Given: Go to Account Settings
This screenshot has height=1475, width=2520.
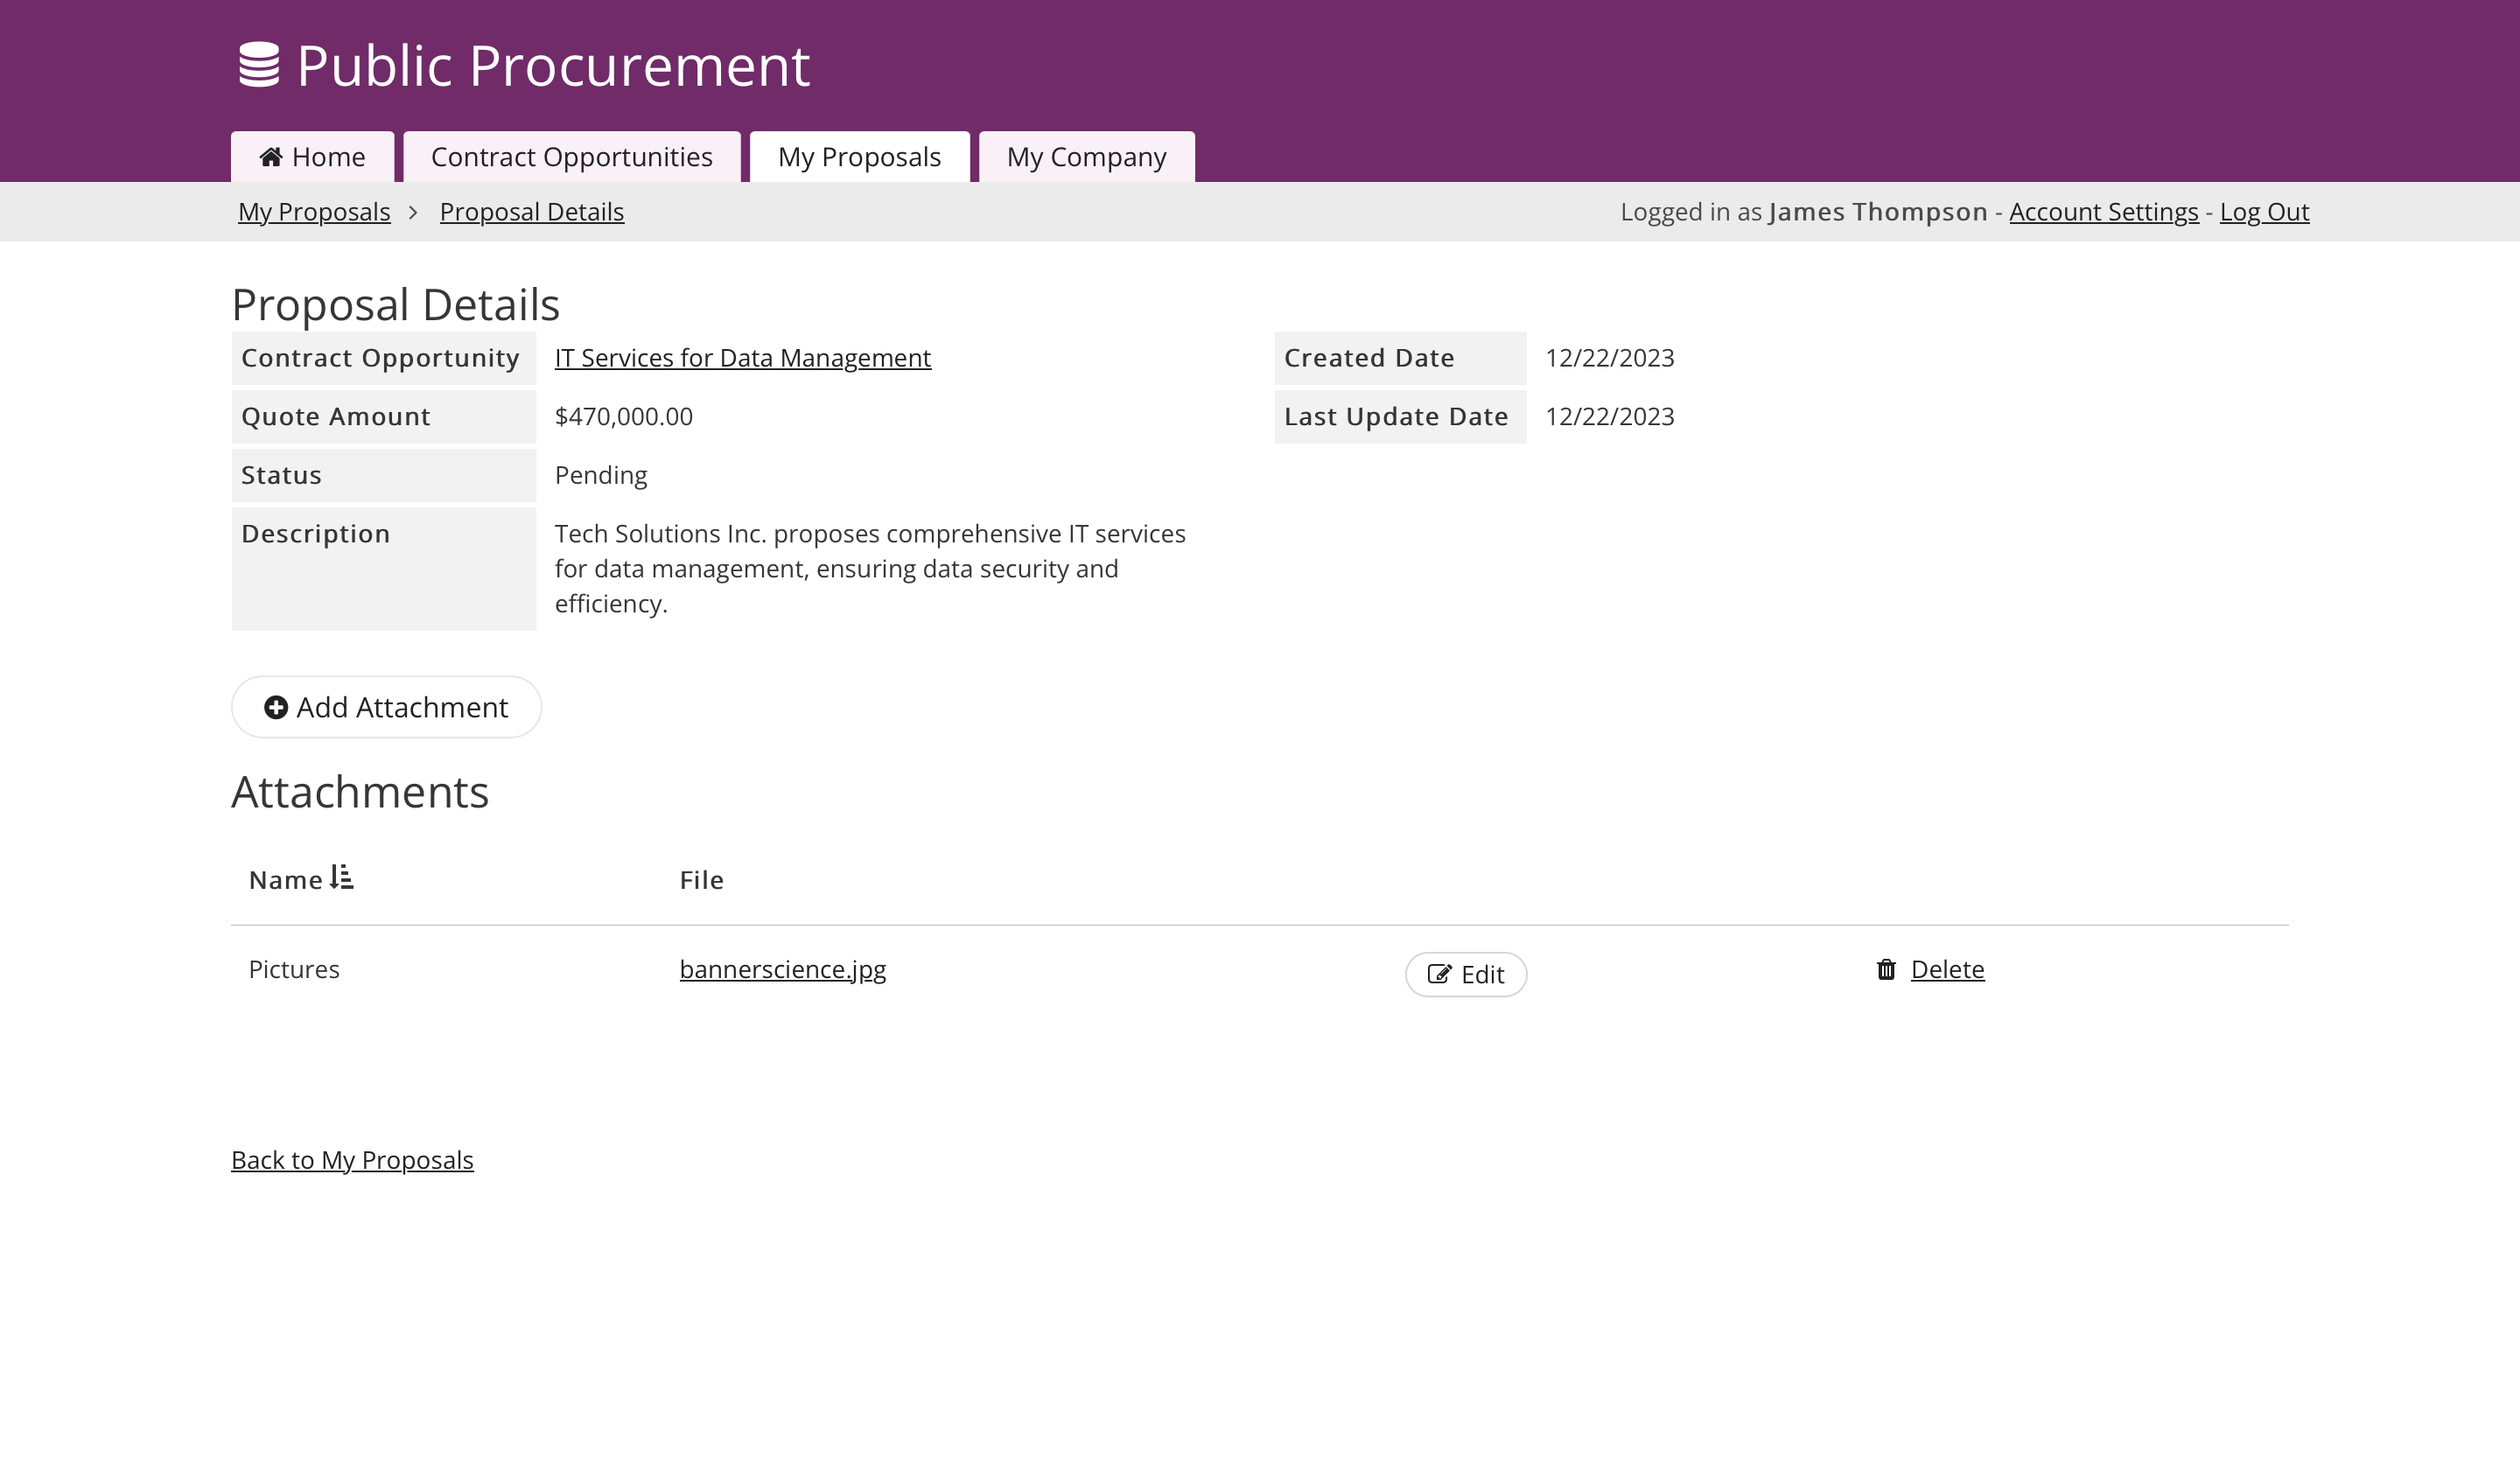Looking at the screenshot, I should coord(2103,212).
